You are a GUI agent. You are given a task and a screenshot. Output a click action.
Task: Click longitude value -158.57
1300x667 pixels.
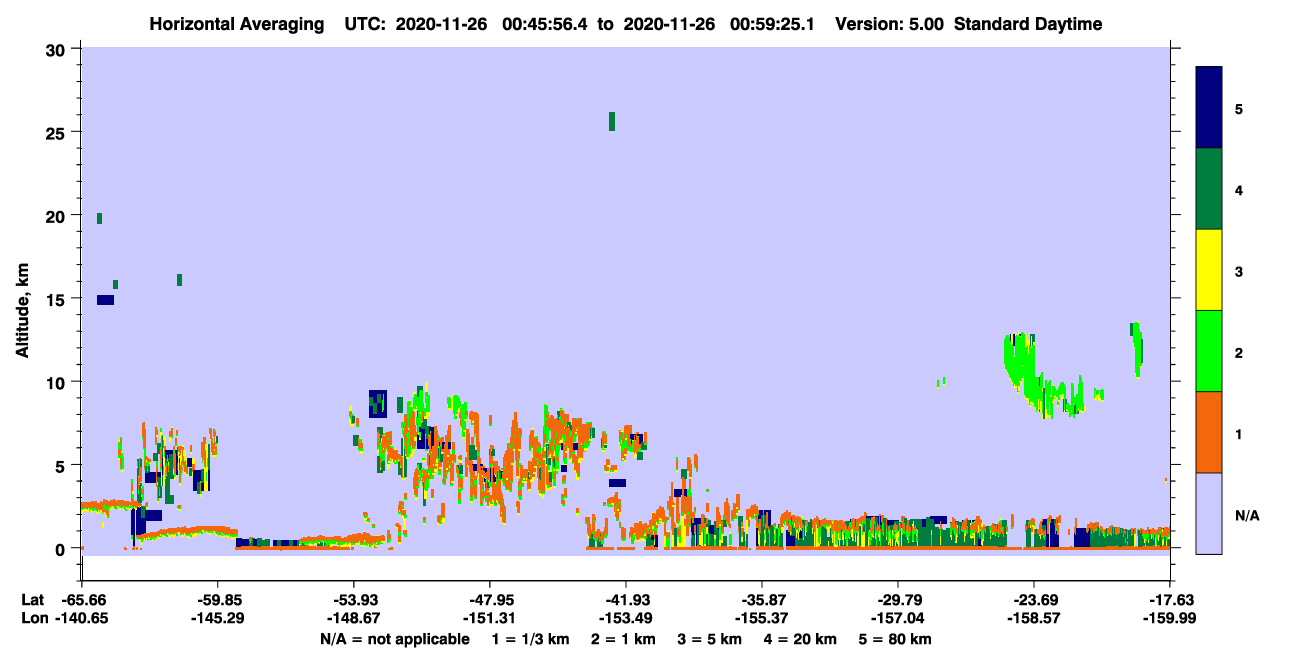(1034, 618)
